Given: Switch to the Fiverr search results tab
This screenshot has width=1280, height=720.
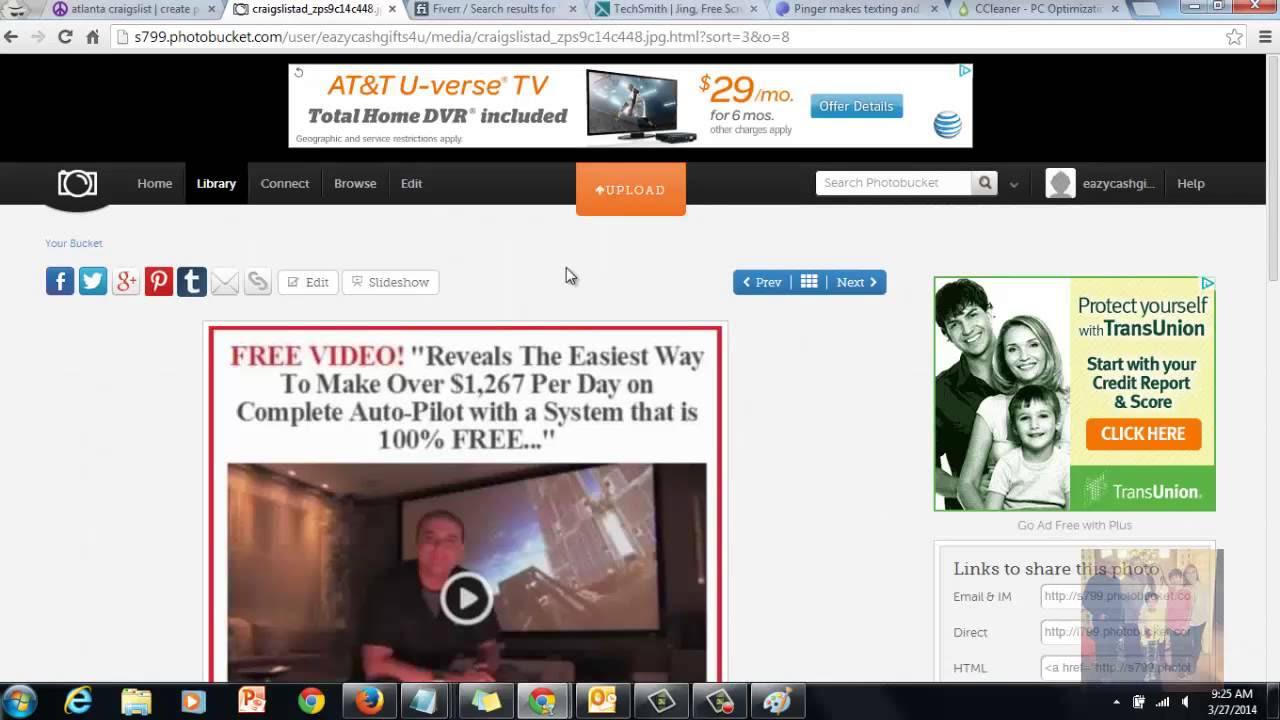Looking at the screenshot, I should click(493, 9).
